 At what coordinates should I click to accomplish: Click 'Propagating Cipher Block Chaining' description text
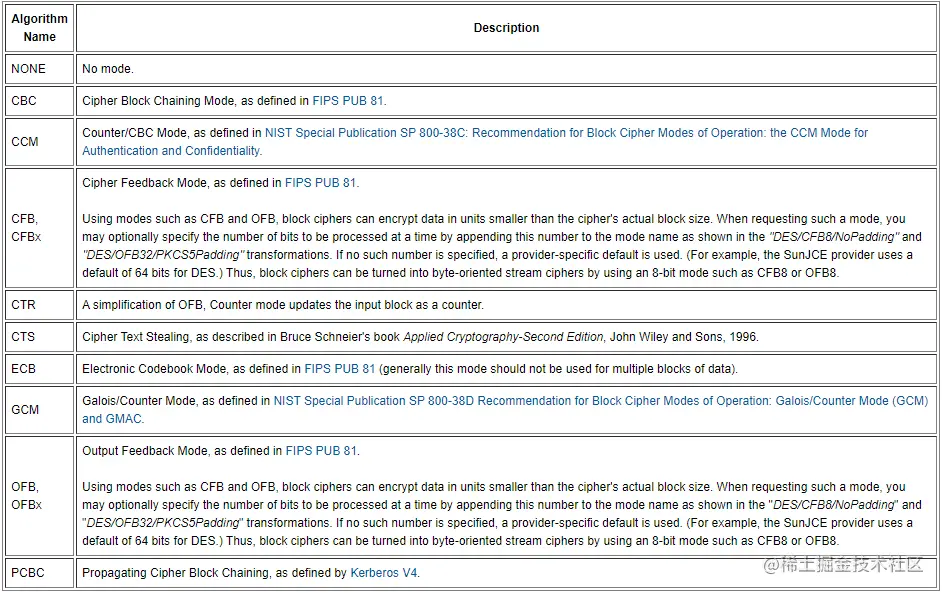175,573
